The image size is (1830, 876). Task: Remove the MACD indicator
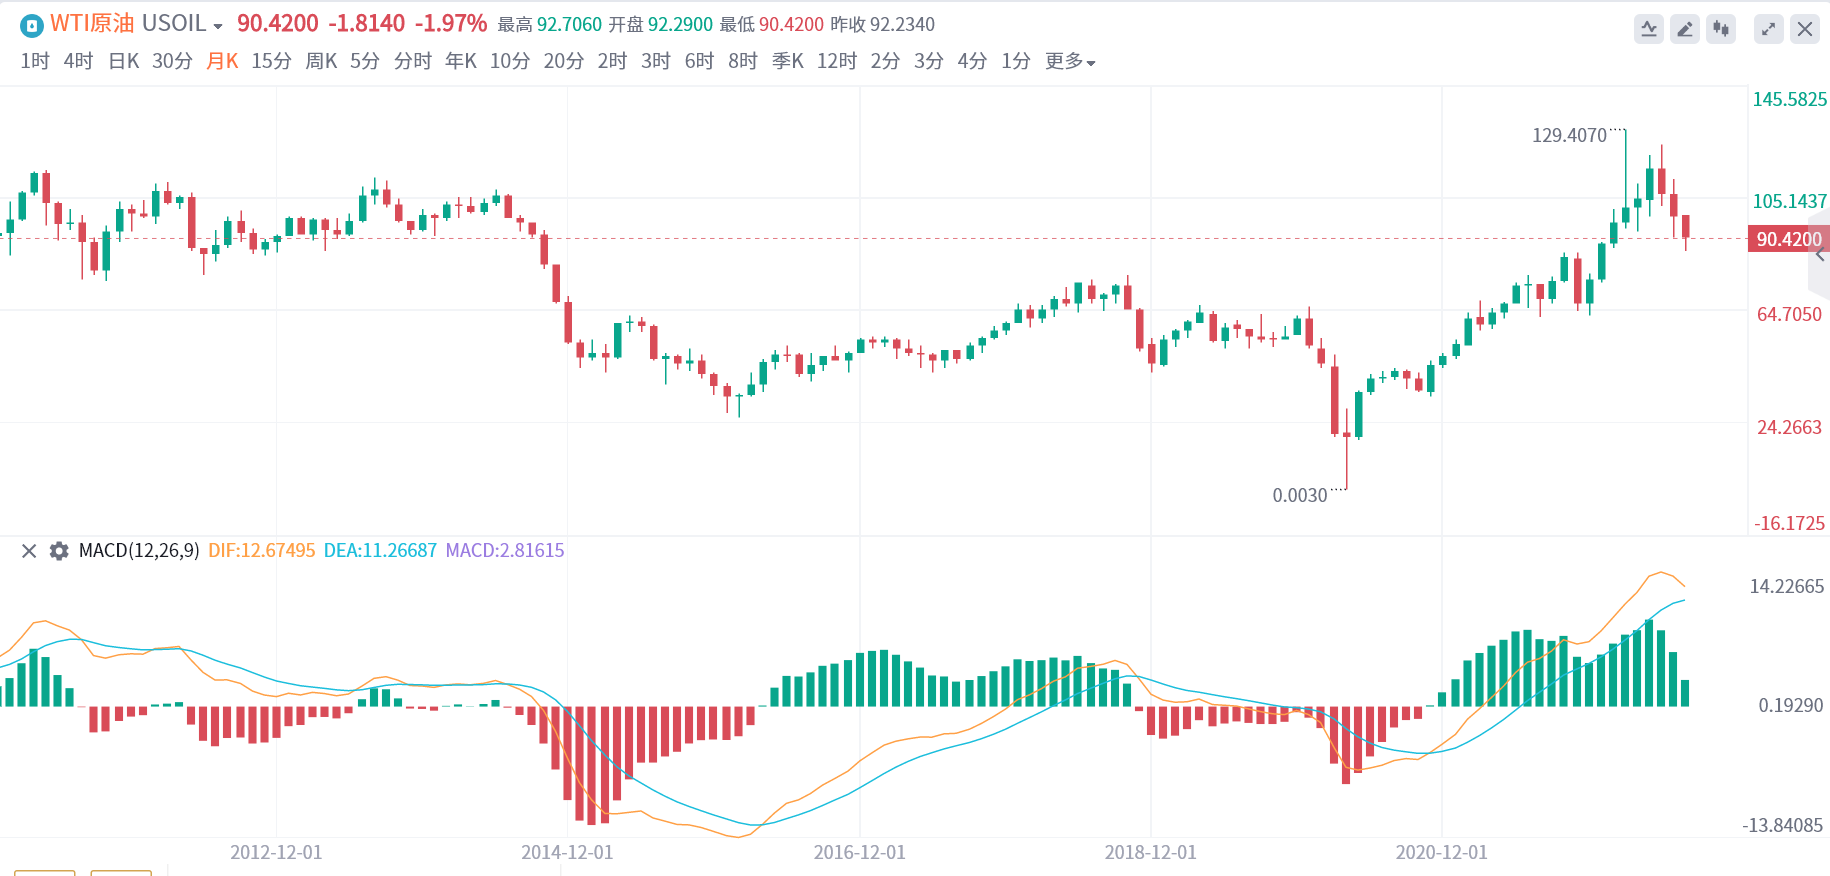click(x=29, y=551)
